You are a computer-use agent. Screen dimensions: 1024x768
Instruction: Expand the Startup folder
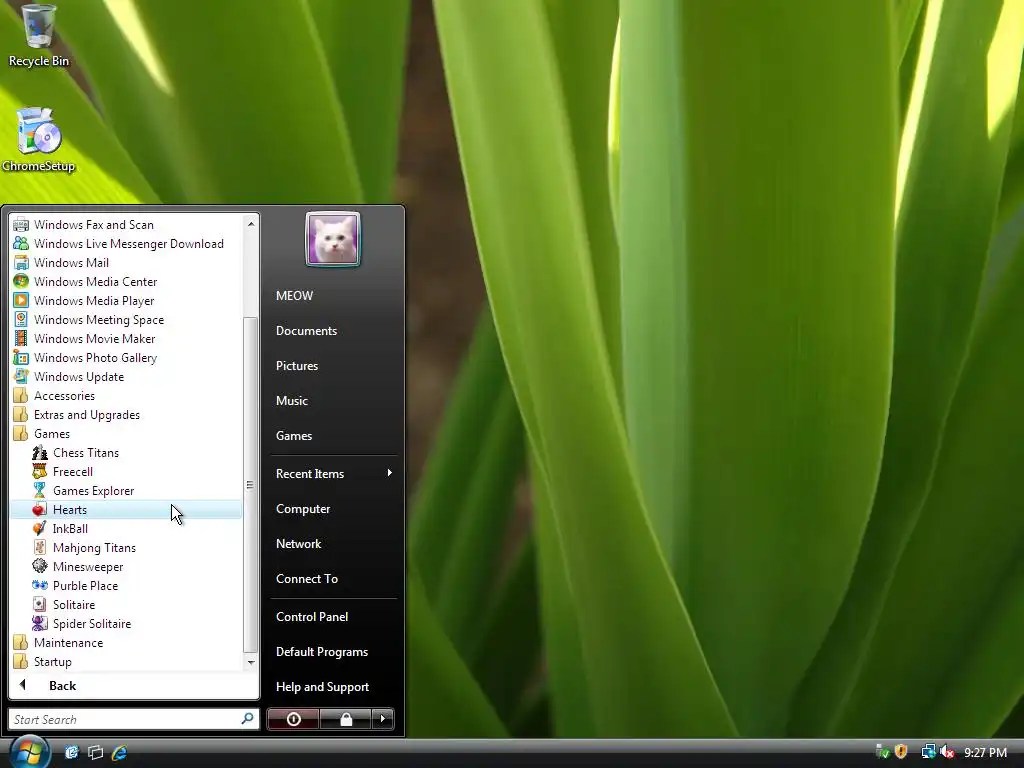42,662
